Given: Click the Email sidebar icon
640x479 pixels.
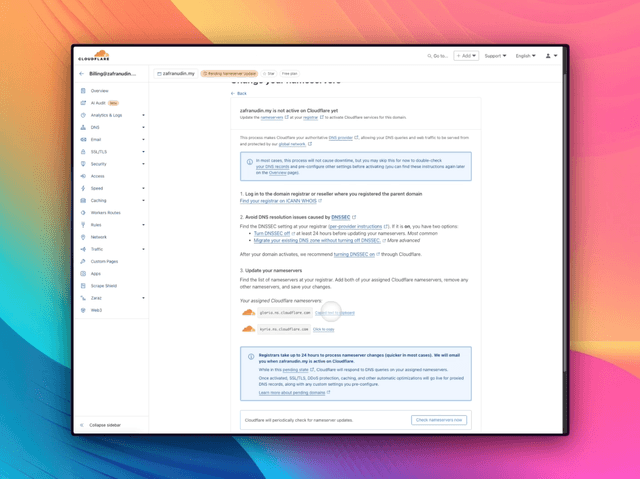Looking at the screenshot, I should click(x=83, y=140).
